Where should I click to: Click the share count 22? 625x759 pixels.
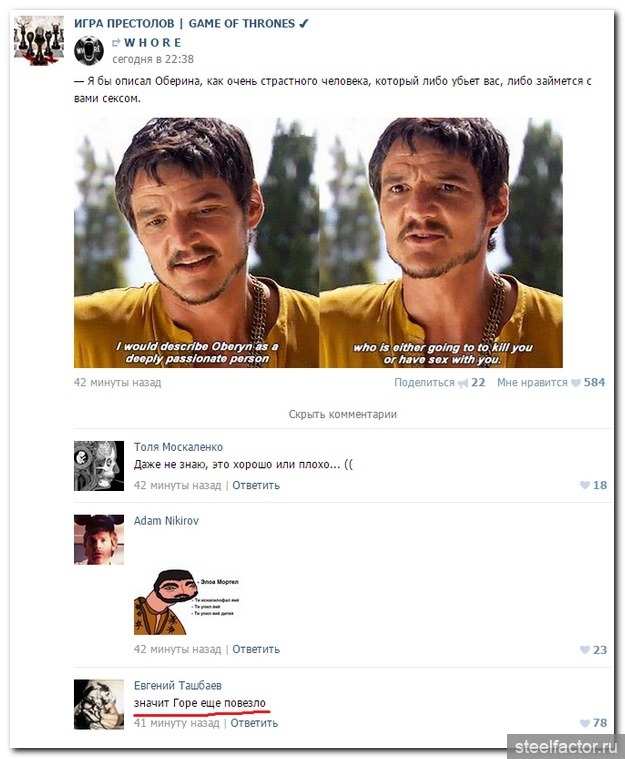(x=478, y=382)
